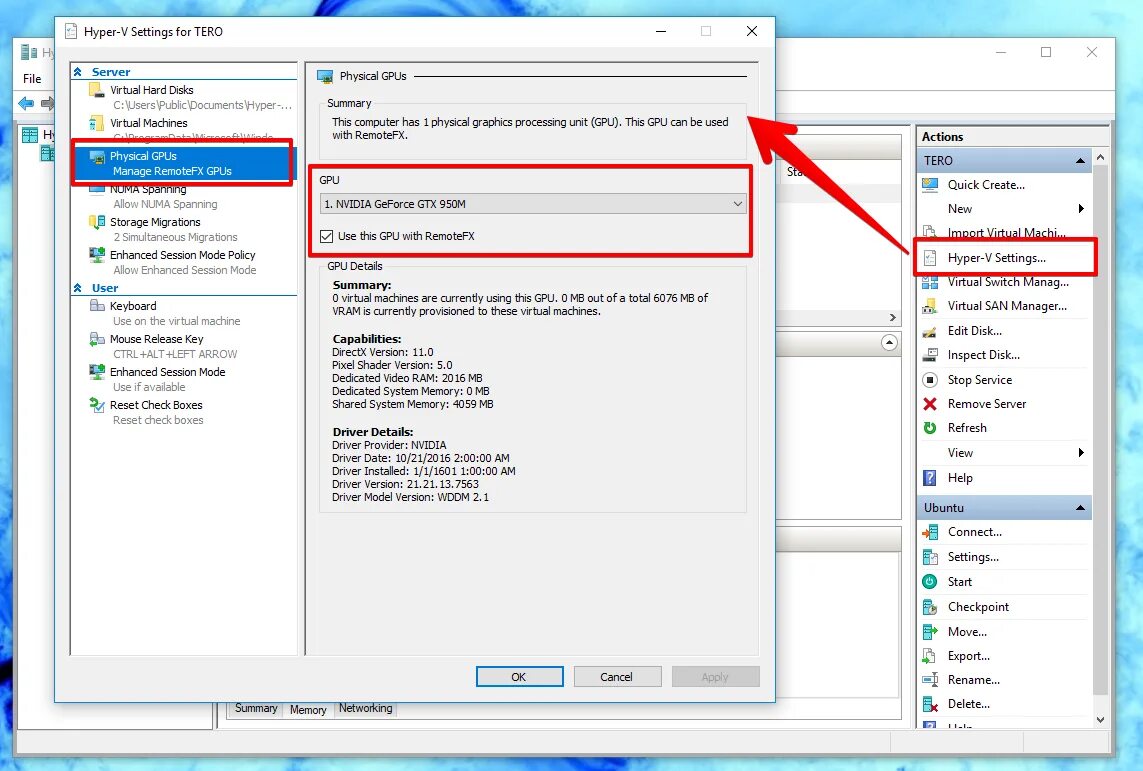This screenshot has width=1143, height=771.
Task: Click the round collapse arrow in Checkpoints pane
Action: coord(889,343)
